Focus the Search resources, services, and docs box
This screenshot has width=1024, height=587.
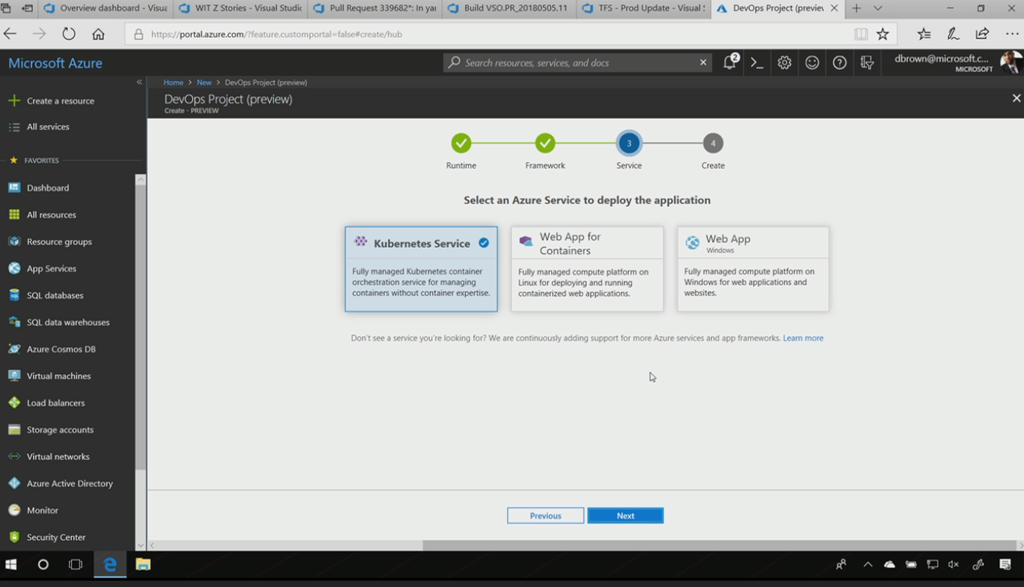coord(575,63)
